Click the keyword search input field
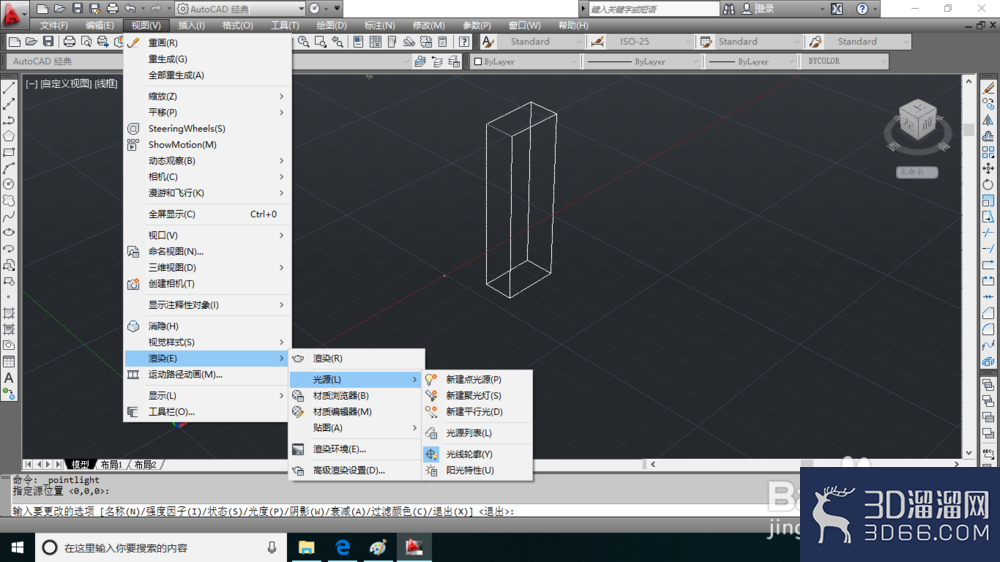 [653, 9]
